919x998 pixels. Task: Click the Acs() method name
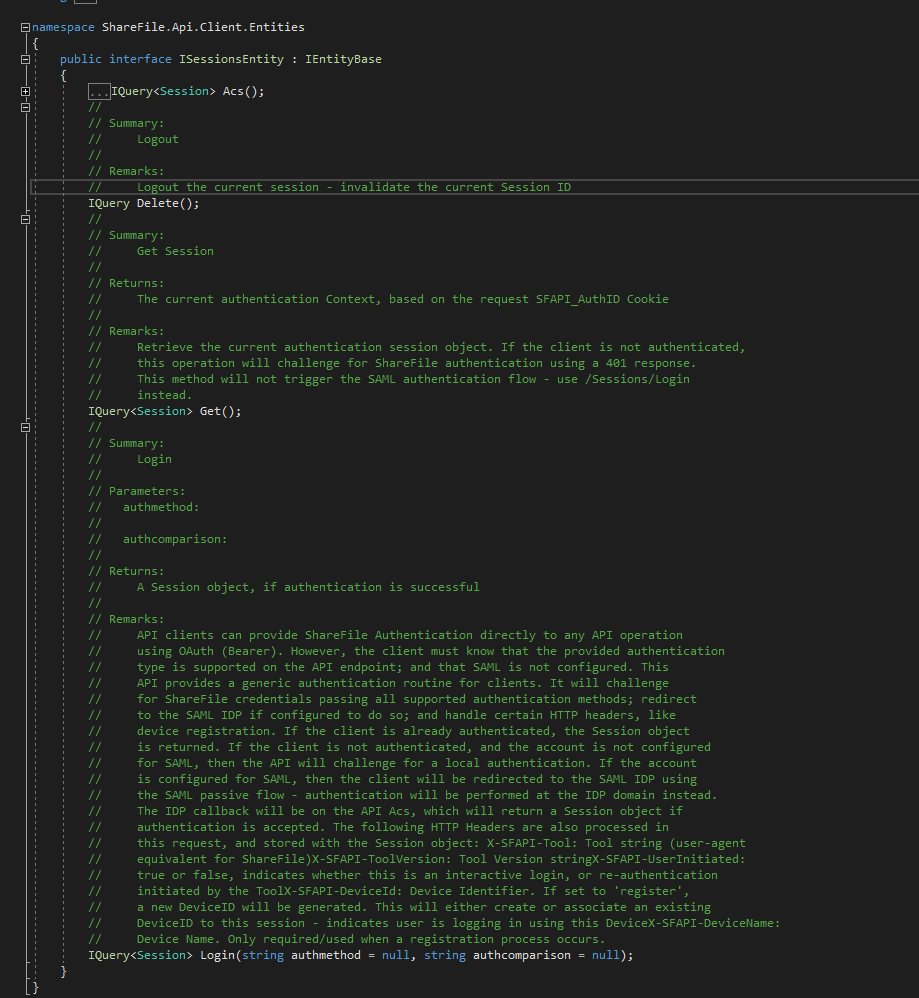pyautogui.click(x=233, y=91)
